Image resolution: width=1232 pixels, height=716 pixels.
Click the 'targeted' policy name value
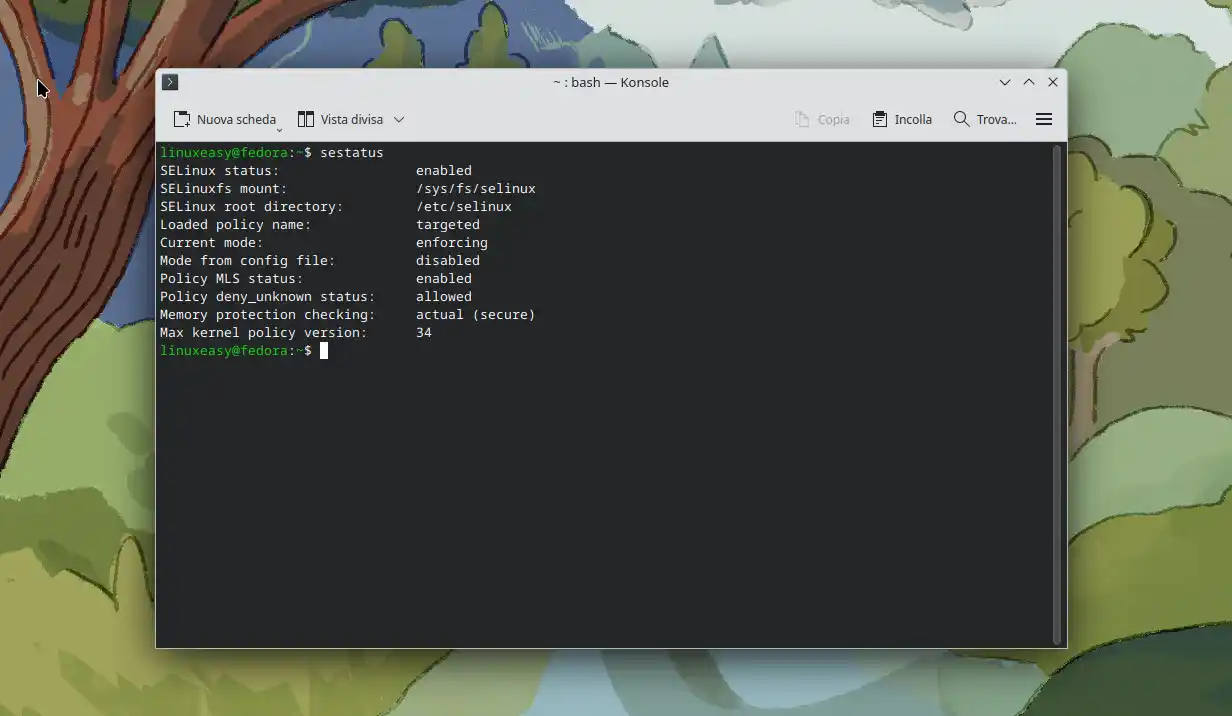click(447, 225)
